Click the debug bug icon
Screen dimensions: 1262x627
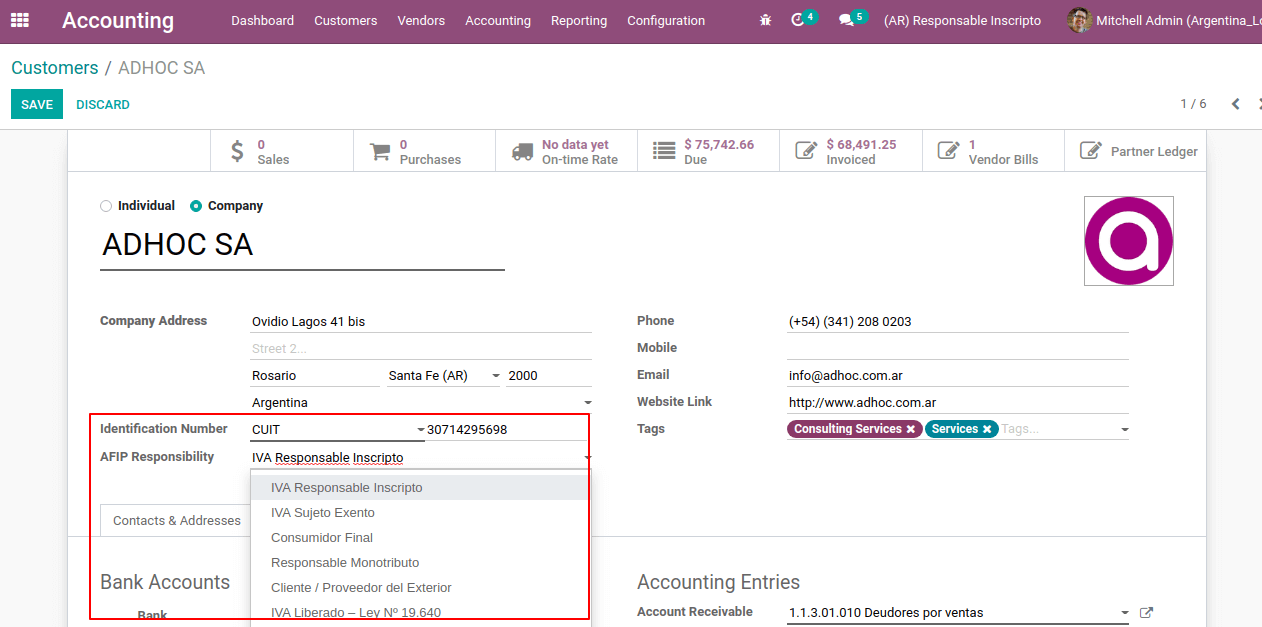(x=766, y=20)
